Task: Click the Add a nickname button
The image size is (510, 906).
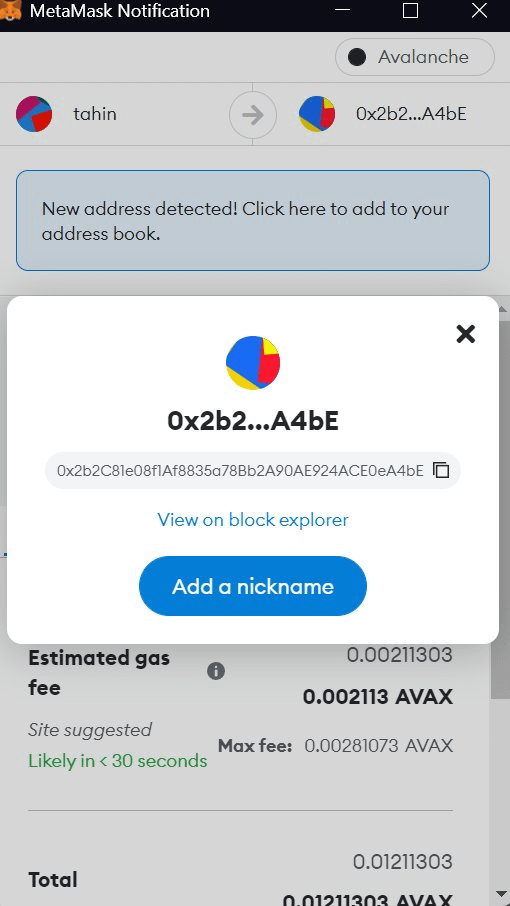Action: pos(253,586)
